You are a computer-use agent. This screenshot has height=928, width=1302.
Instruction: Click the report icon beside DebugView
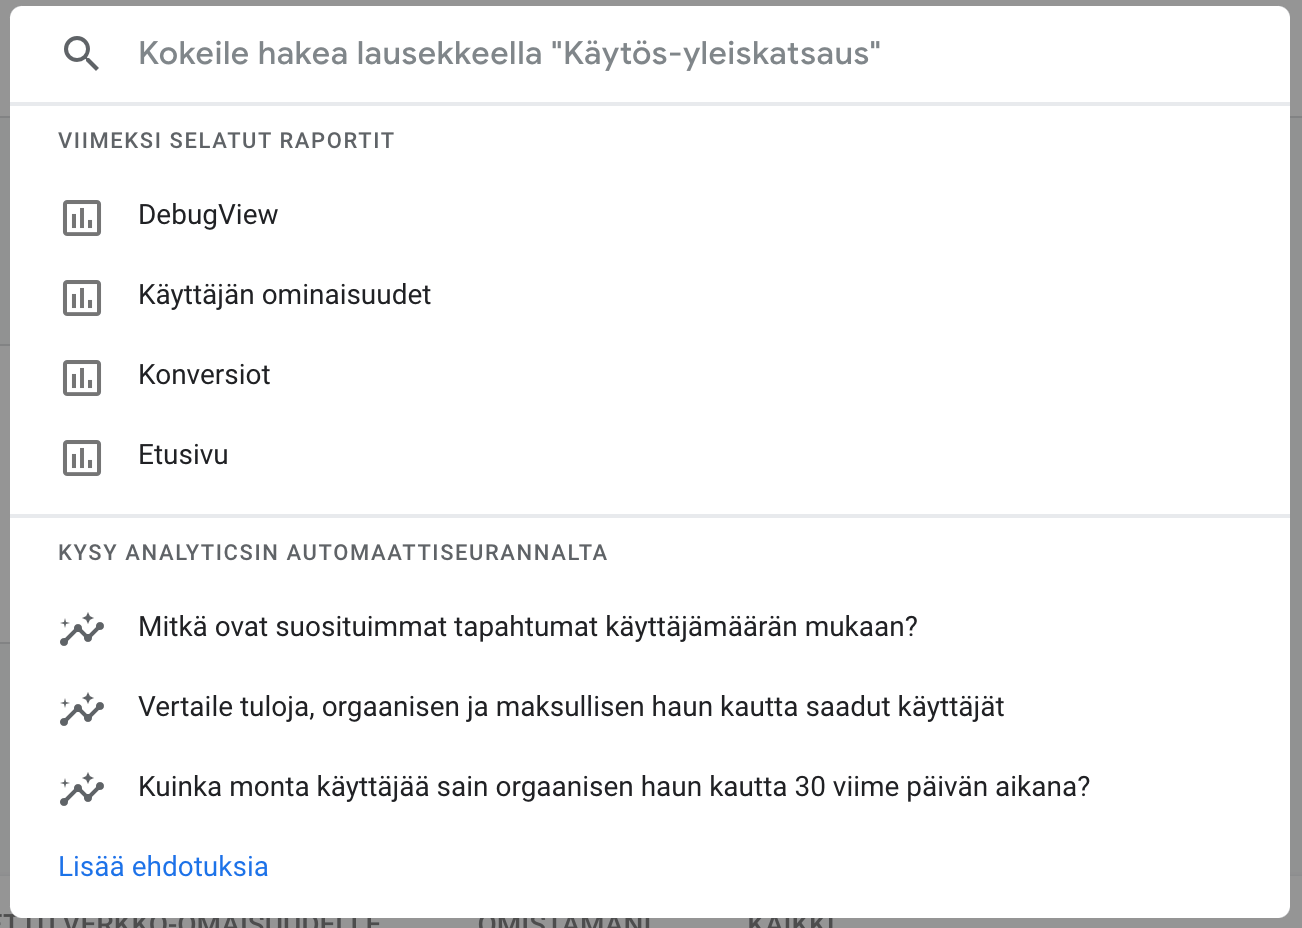[82, 217]
